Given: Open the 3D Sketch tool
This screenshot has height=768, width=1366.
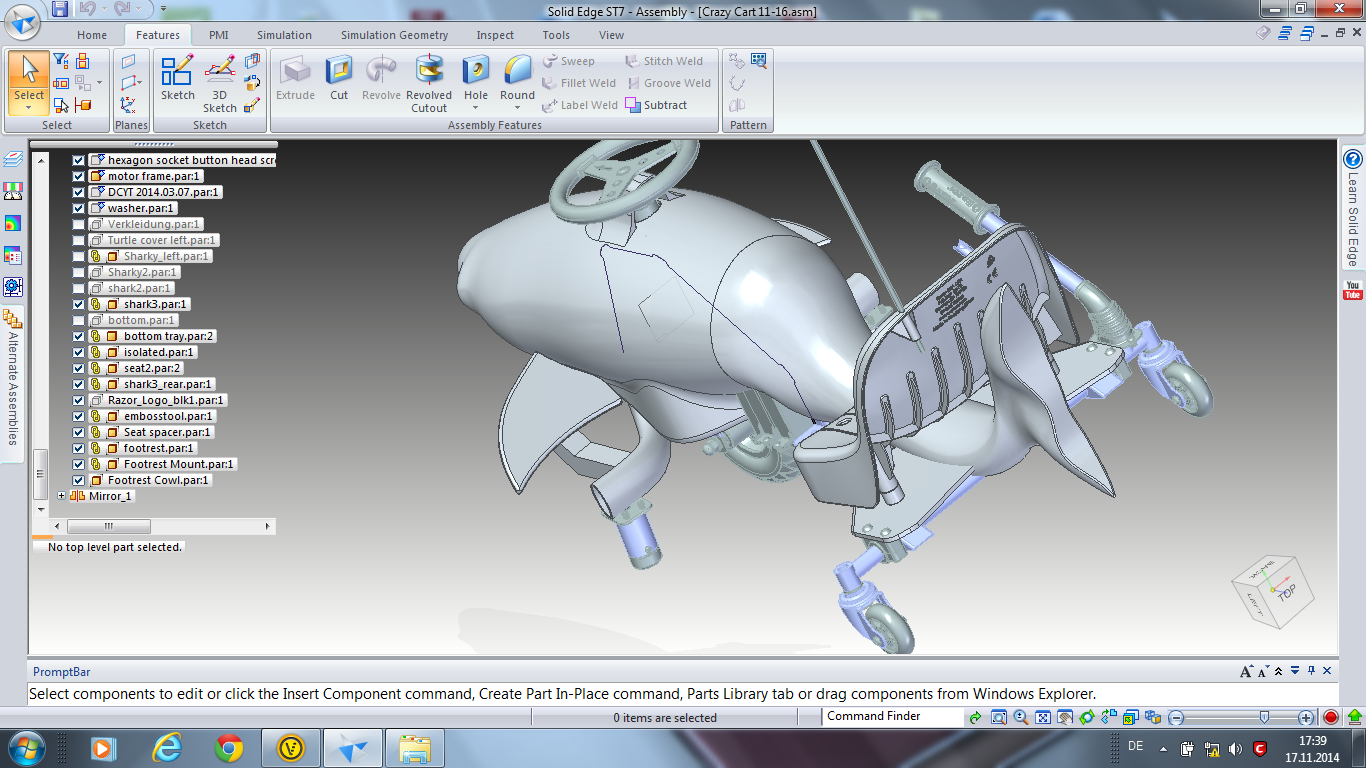Looking at the screenshot, I should (220, 84).
